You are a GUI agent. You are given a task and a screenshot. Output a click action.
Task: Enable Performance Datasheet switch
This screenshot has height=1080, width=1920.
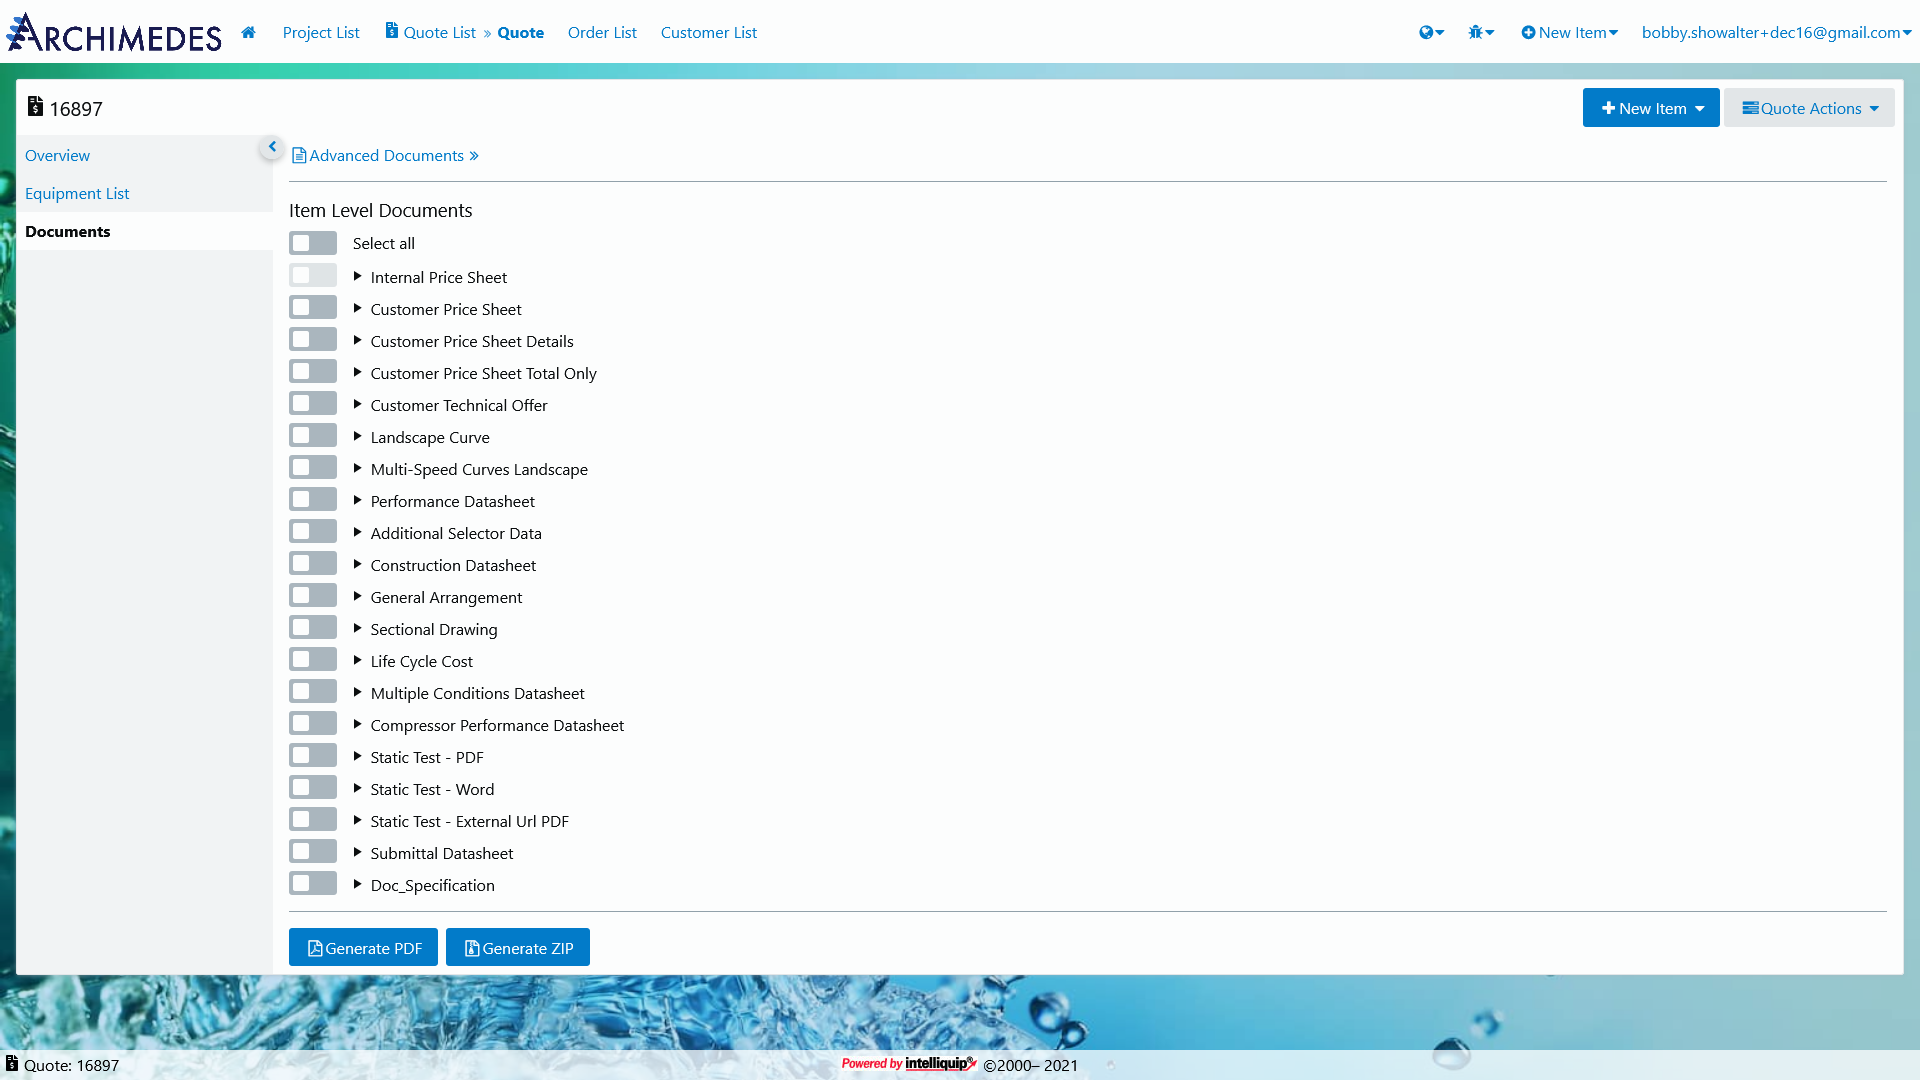point(313,499)
